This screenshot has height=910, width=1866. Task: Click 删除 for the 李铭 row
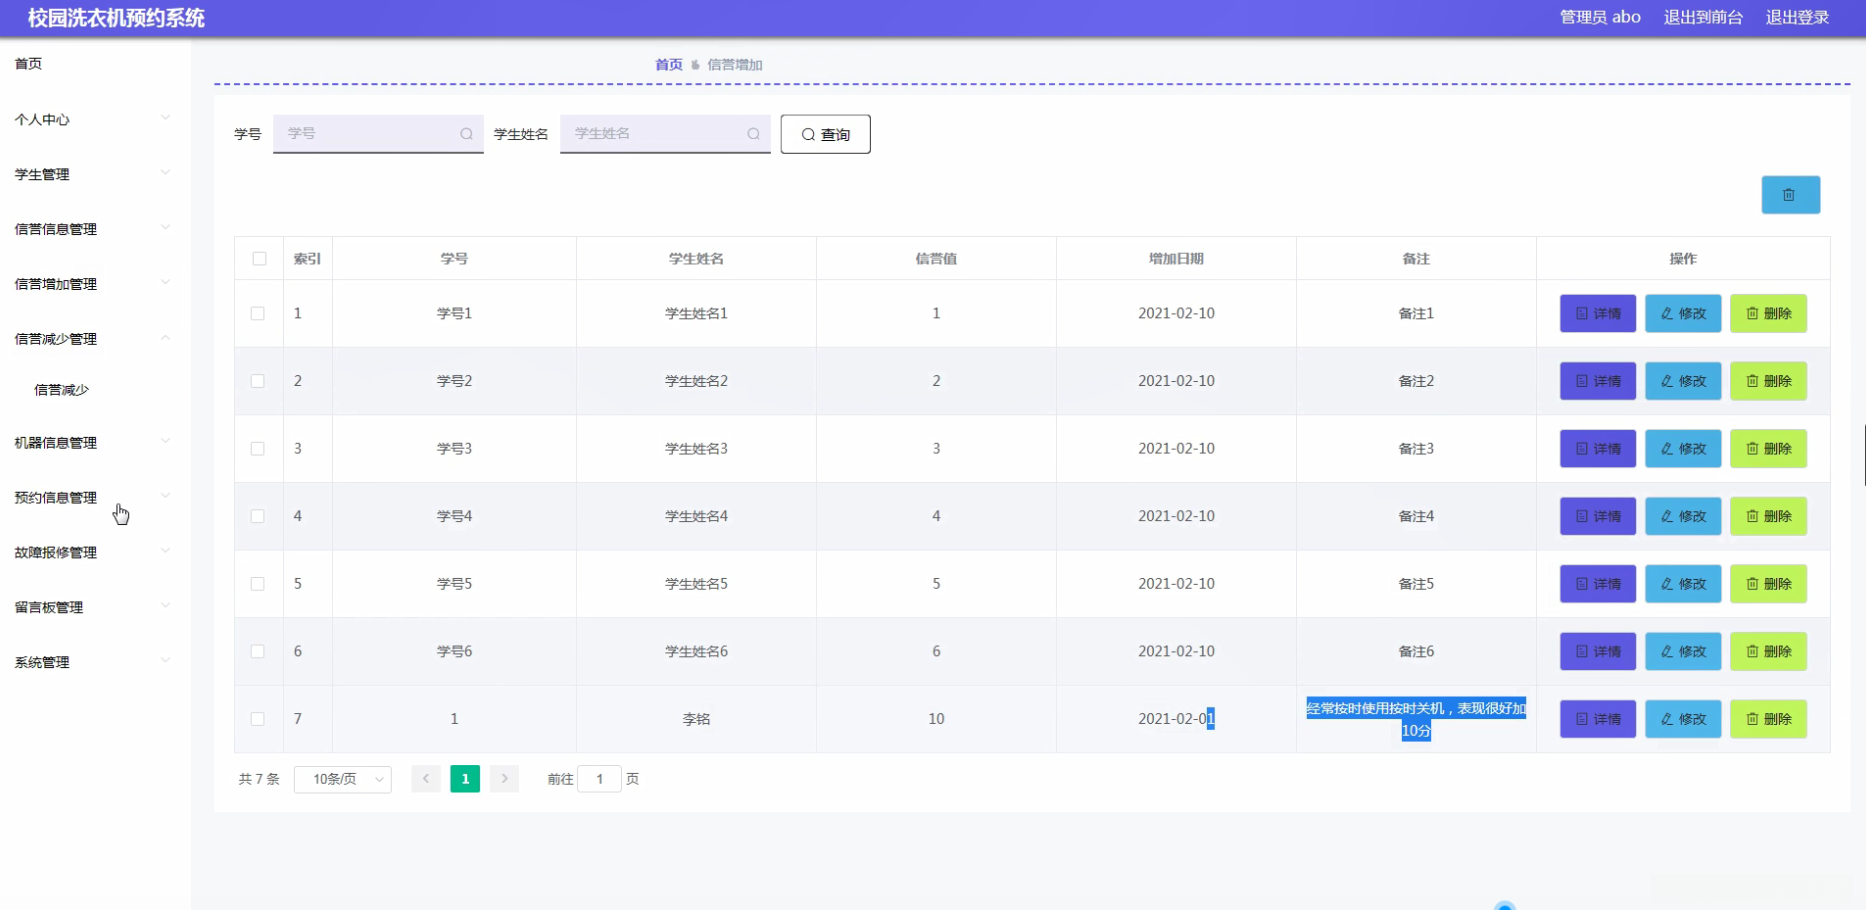point(1768,719)
